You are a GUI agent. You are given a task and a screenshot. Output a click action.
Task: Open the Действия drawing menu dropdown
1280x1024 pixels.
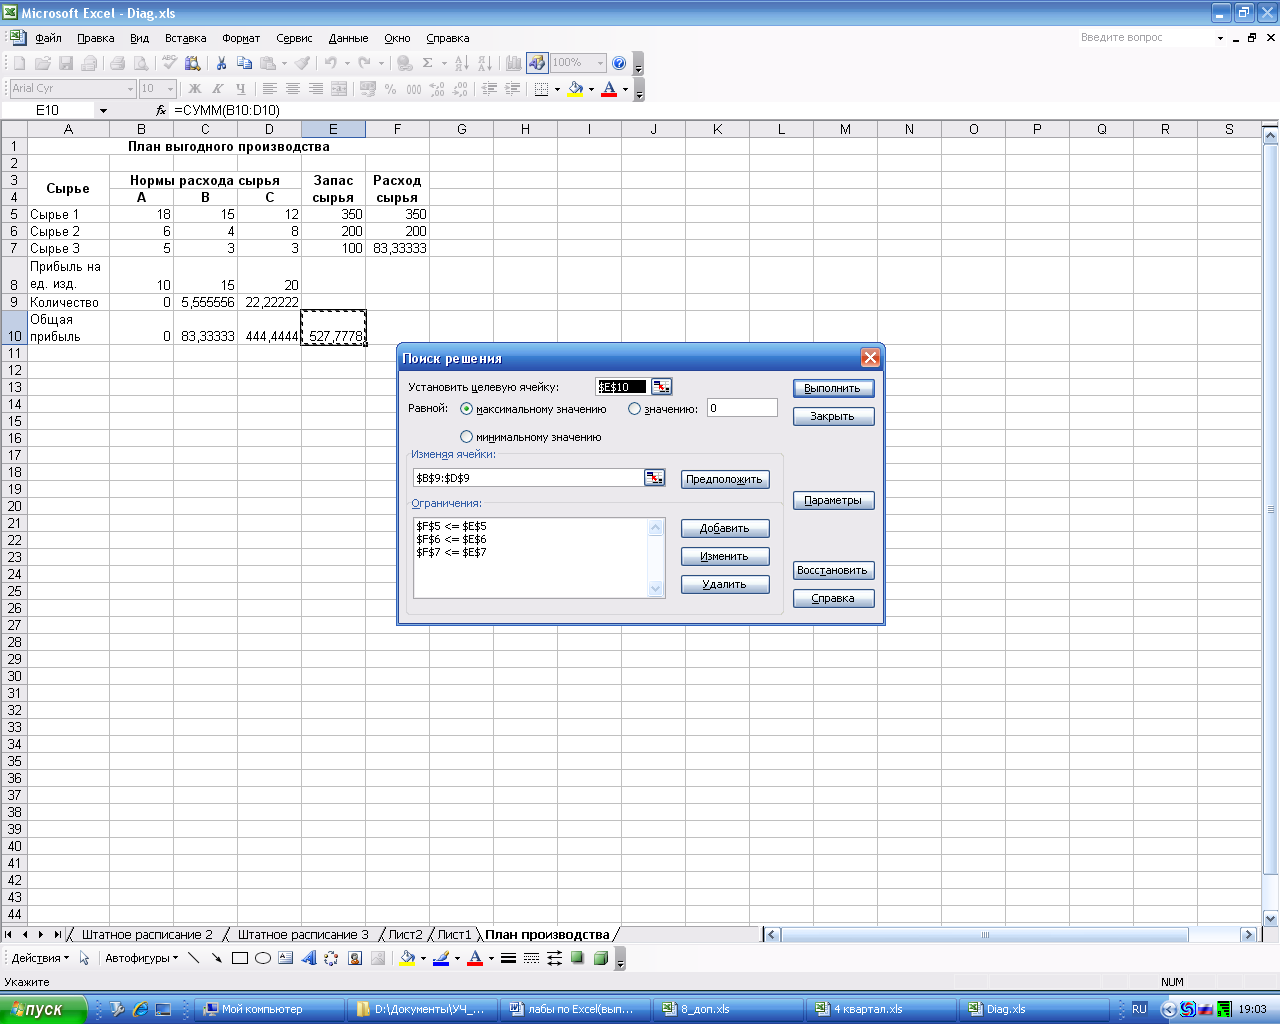[x=41, y=958]
